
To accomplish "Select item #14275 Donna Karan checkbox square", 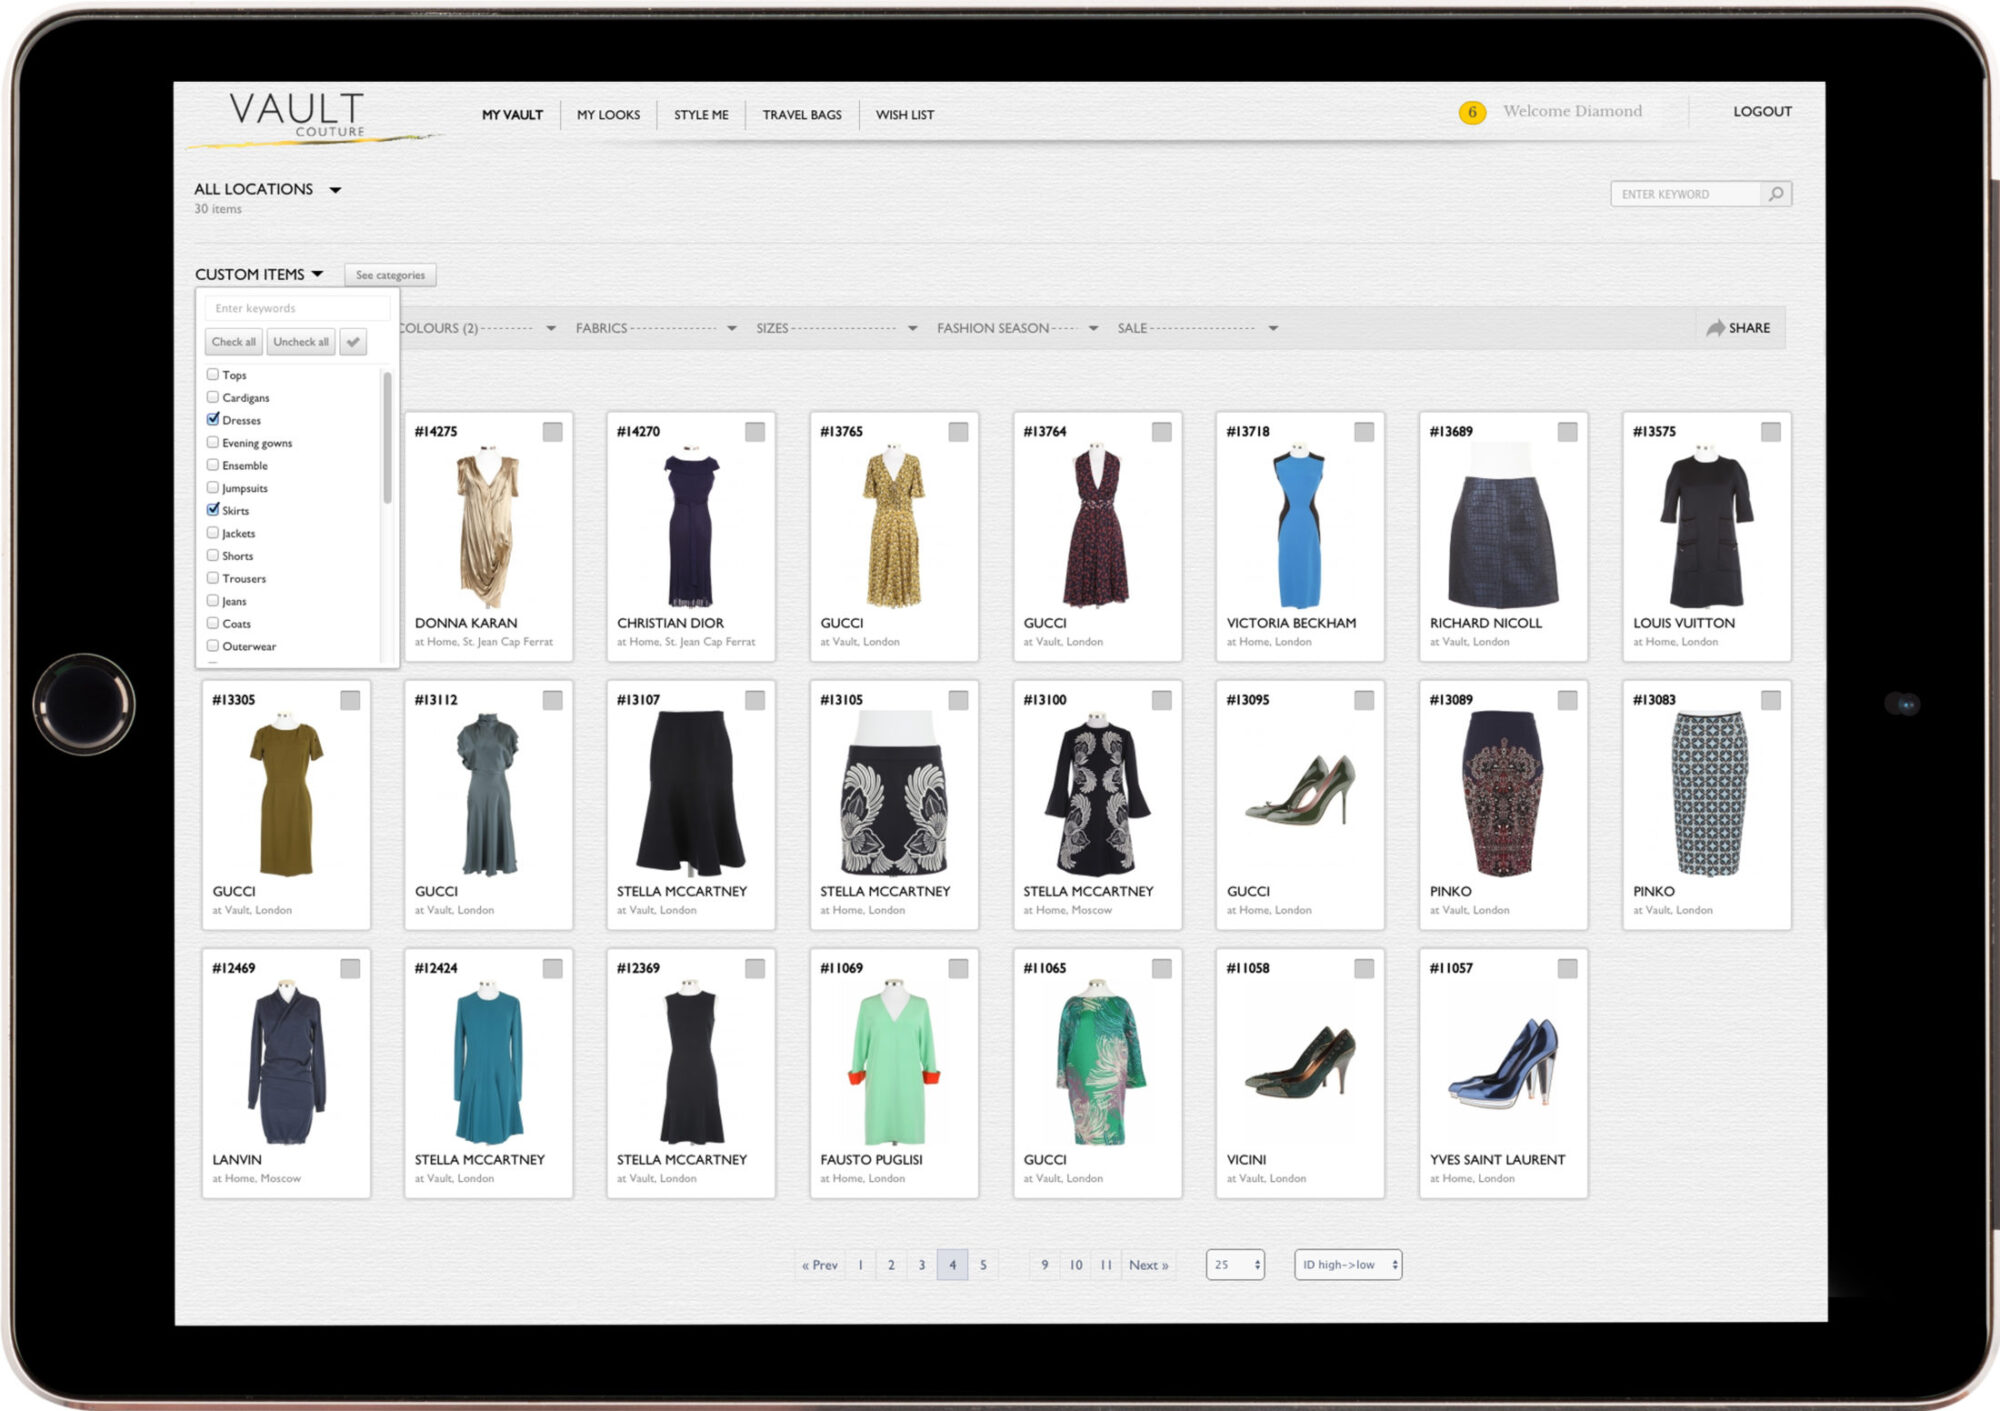I will point(552,432).
